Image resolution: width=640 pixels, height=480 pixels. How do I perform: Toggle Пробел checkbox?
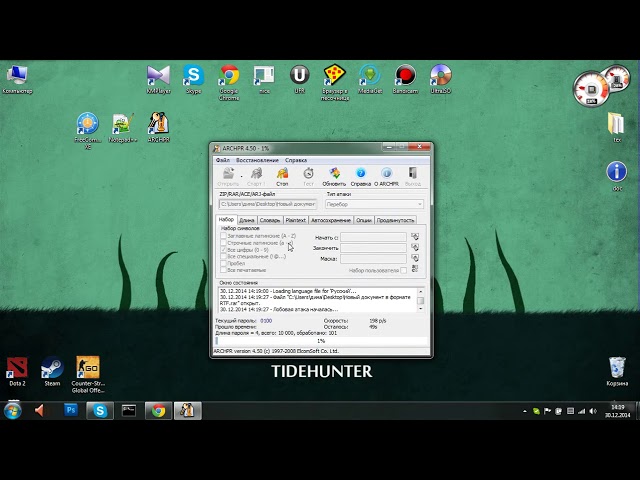223,263
